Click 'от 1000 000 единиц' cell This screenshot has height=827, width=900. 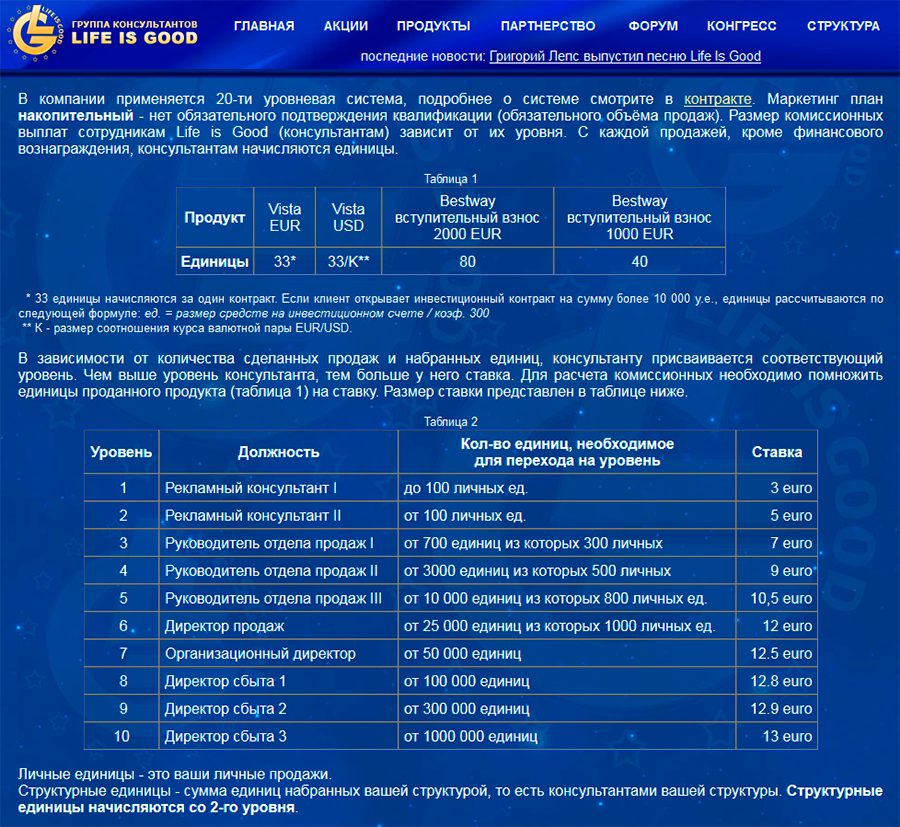point(567,736)
